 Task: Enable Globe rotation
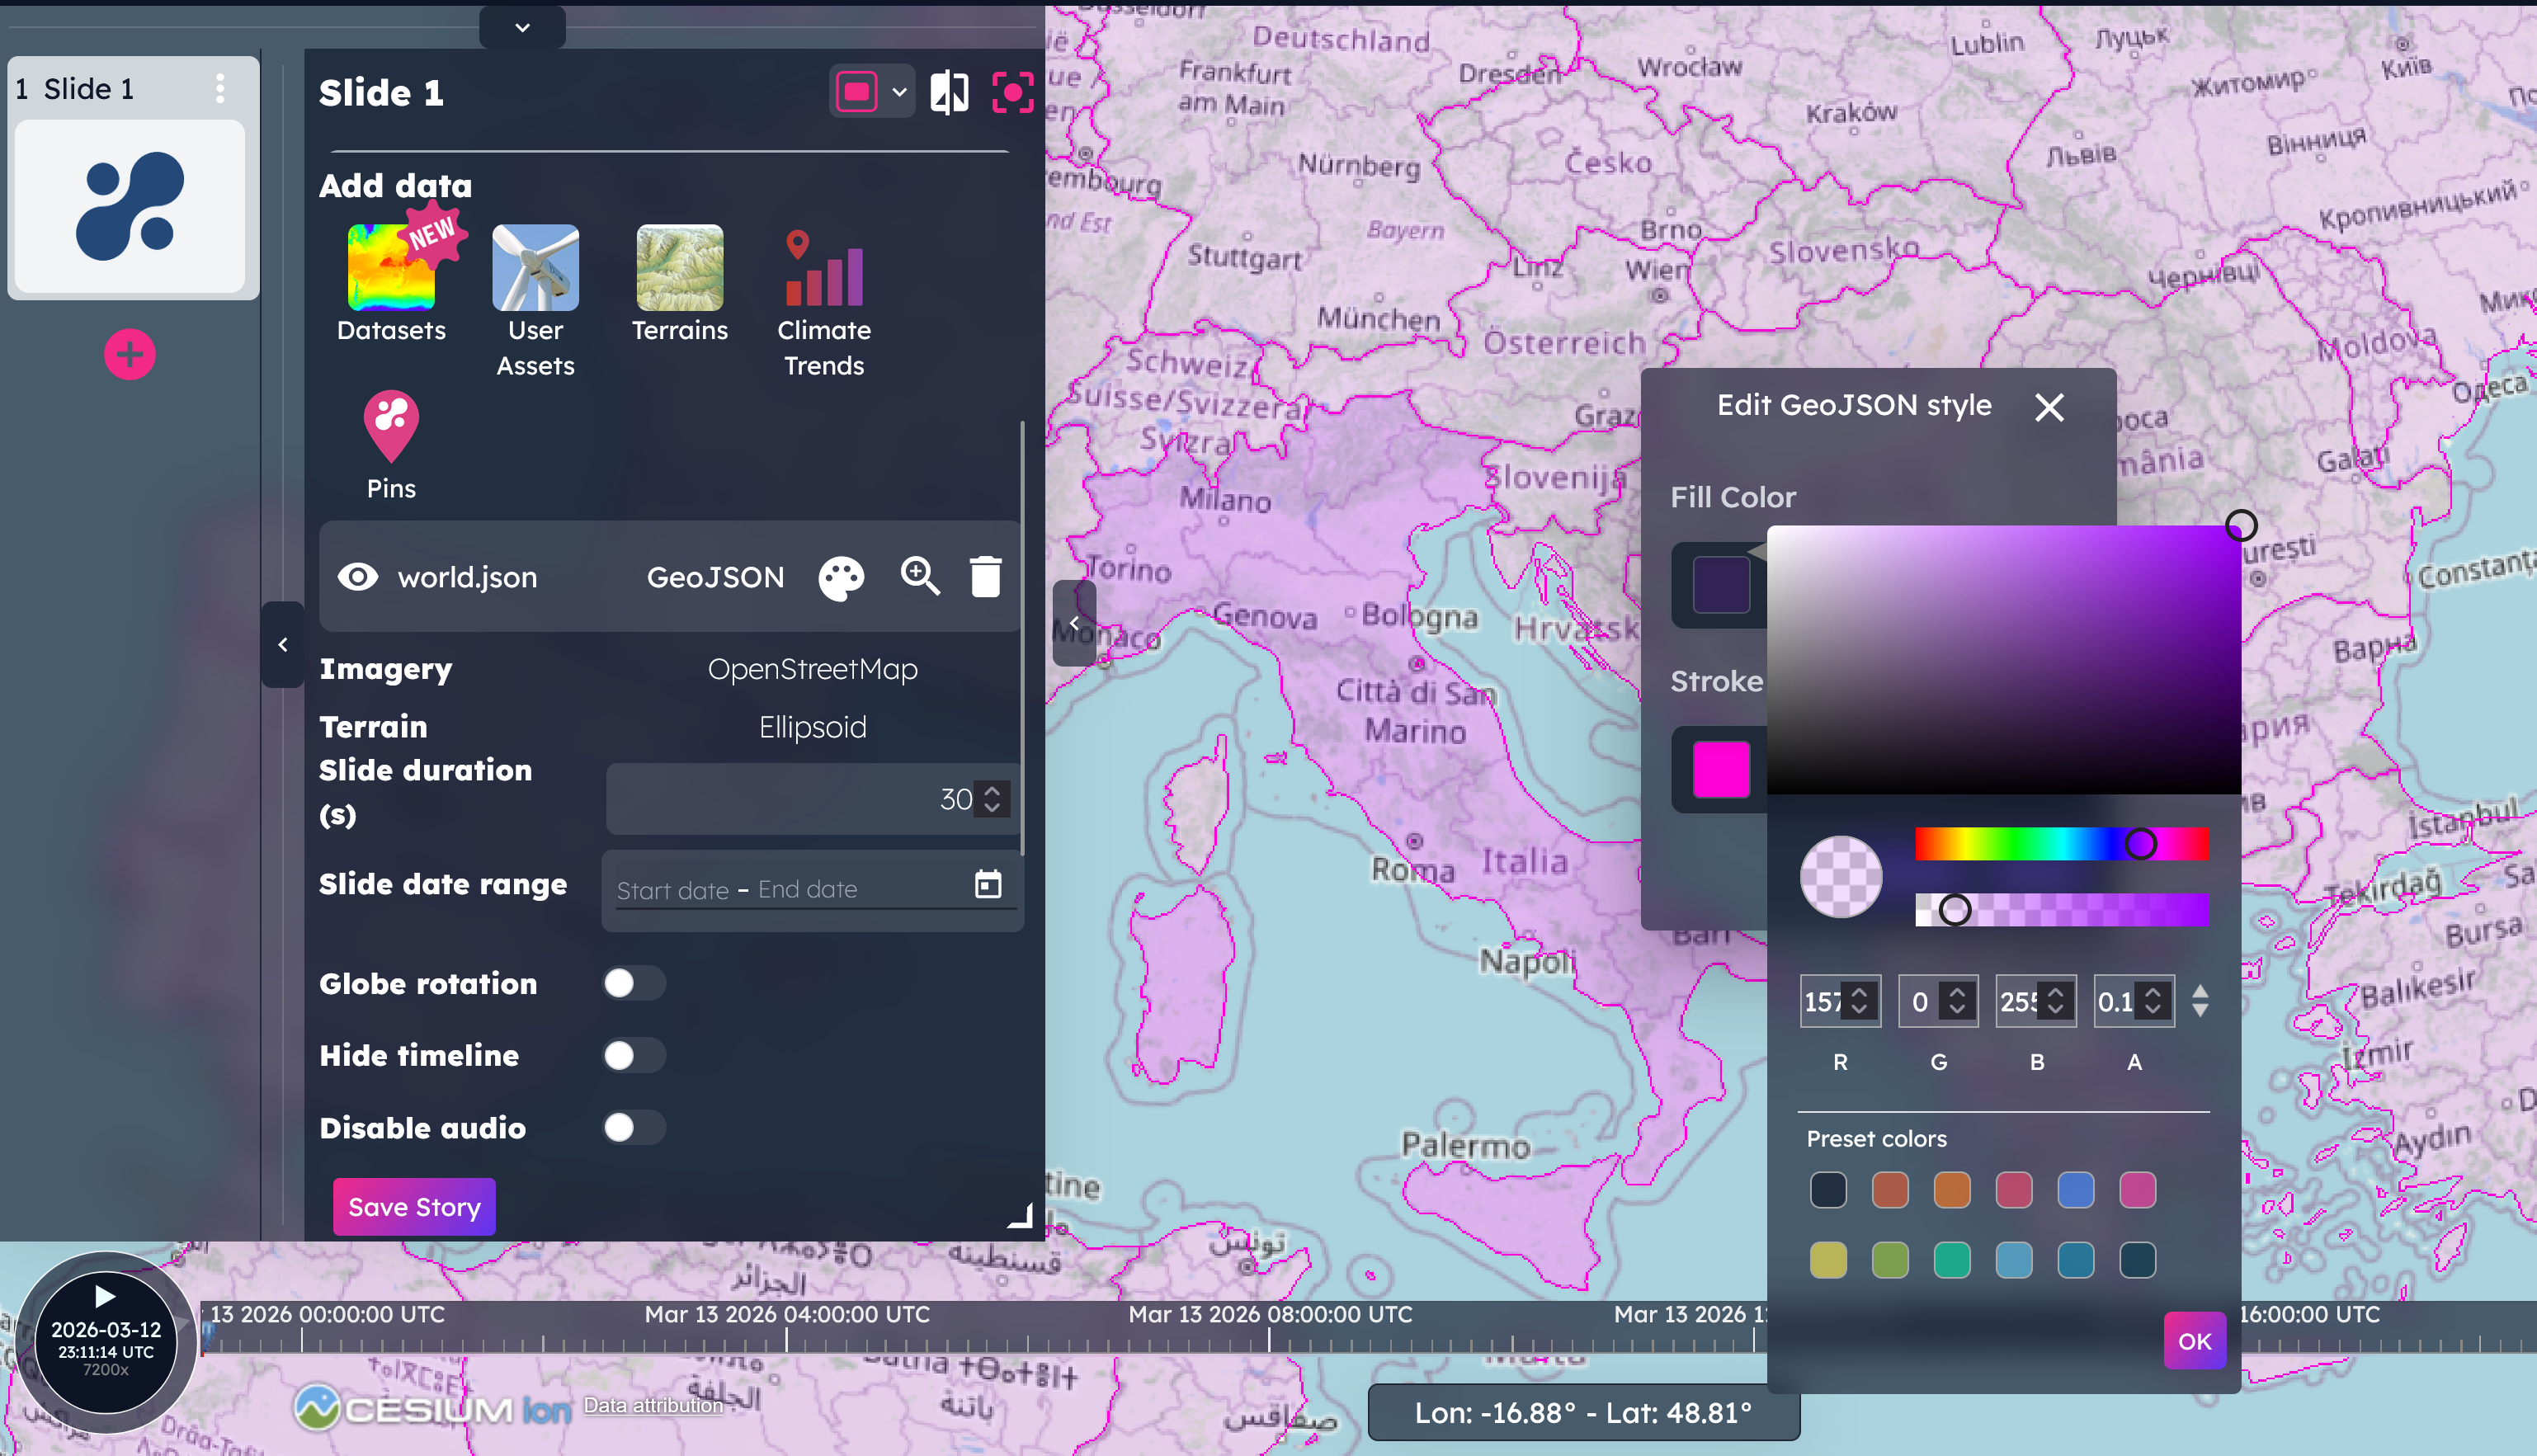[x=634, y=983]
